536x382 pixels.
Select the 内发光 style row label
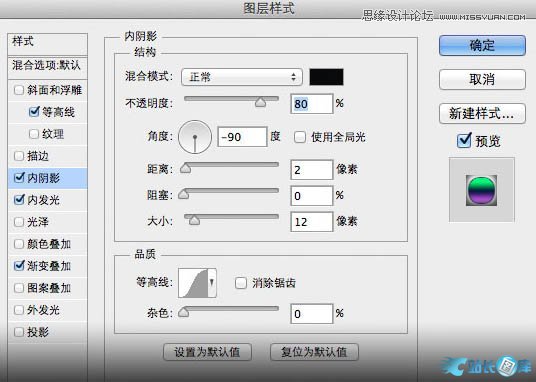click(43, 200)
